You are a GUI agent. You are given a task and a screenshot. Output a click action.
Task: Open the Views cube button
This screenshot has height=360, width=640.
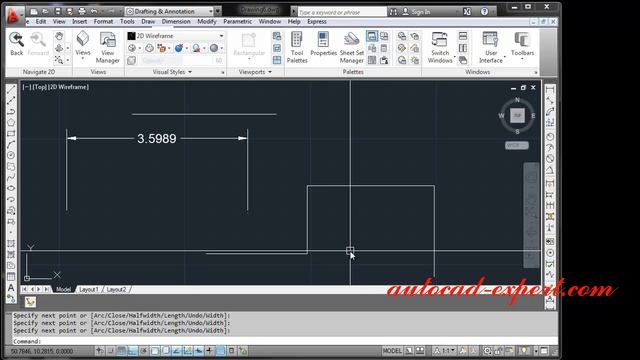point(83,44)
